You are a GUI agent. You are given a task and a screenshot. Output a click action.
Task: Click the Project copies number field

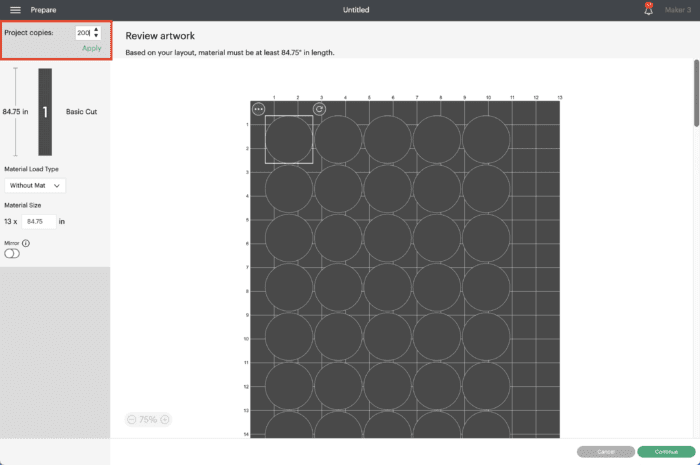pyautogui.click(x=82, y=33)
